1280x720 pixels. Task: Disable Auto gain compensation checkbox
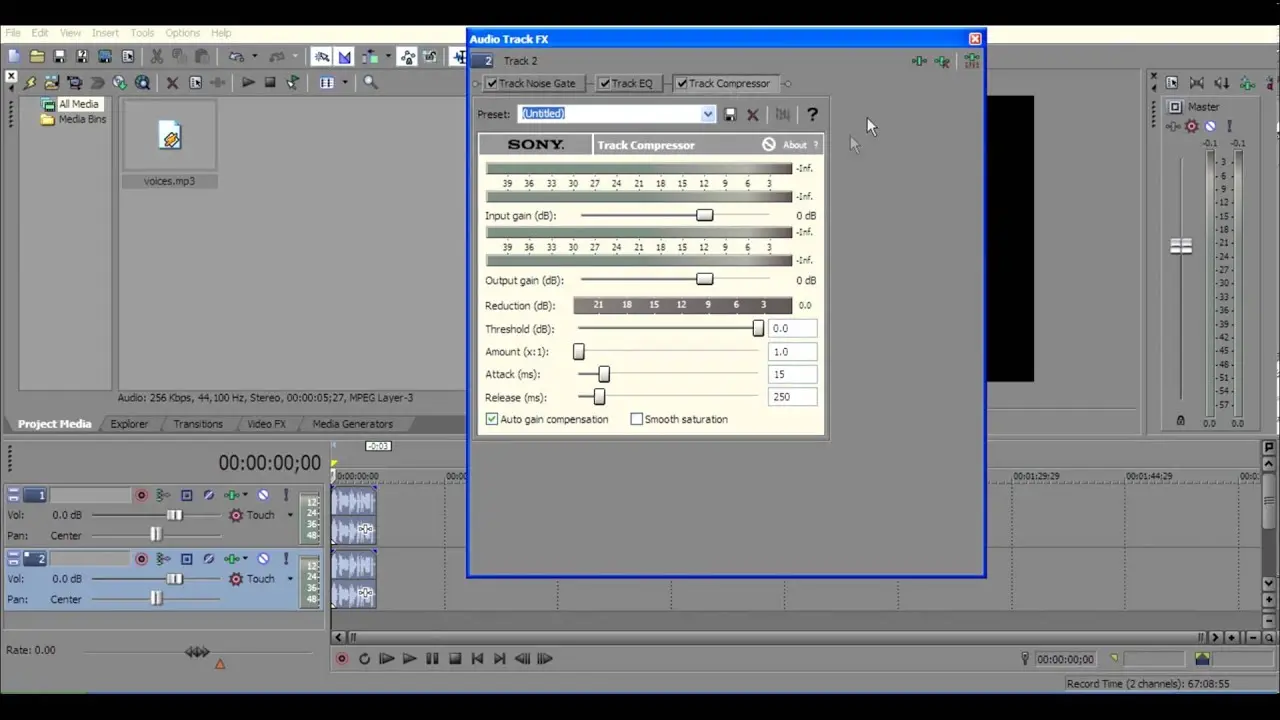(x=492, y=419)
